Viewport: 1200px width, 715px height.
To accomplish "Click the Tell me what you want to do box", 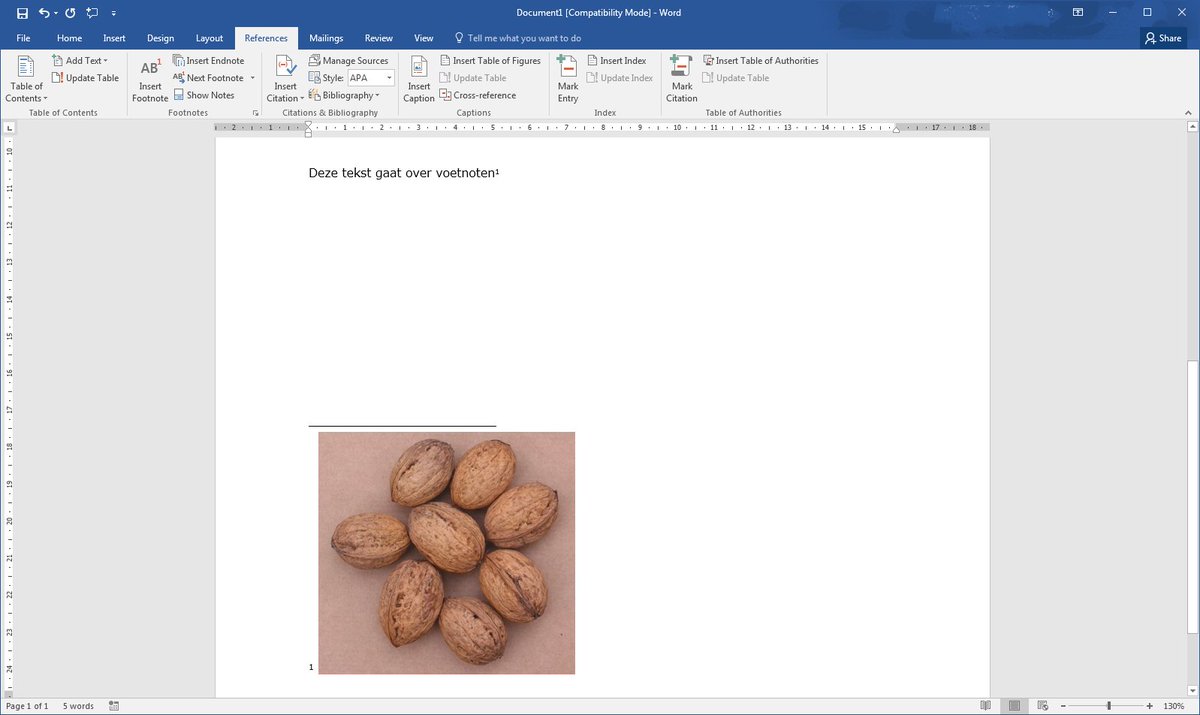I will point(518,38).
